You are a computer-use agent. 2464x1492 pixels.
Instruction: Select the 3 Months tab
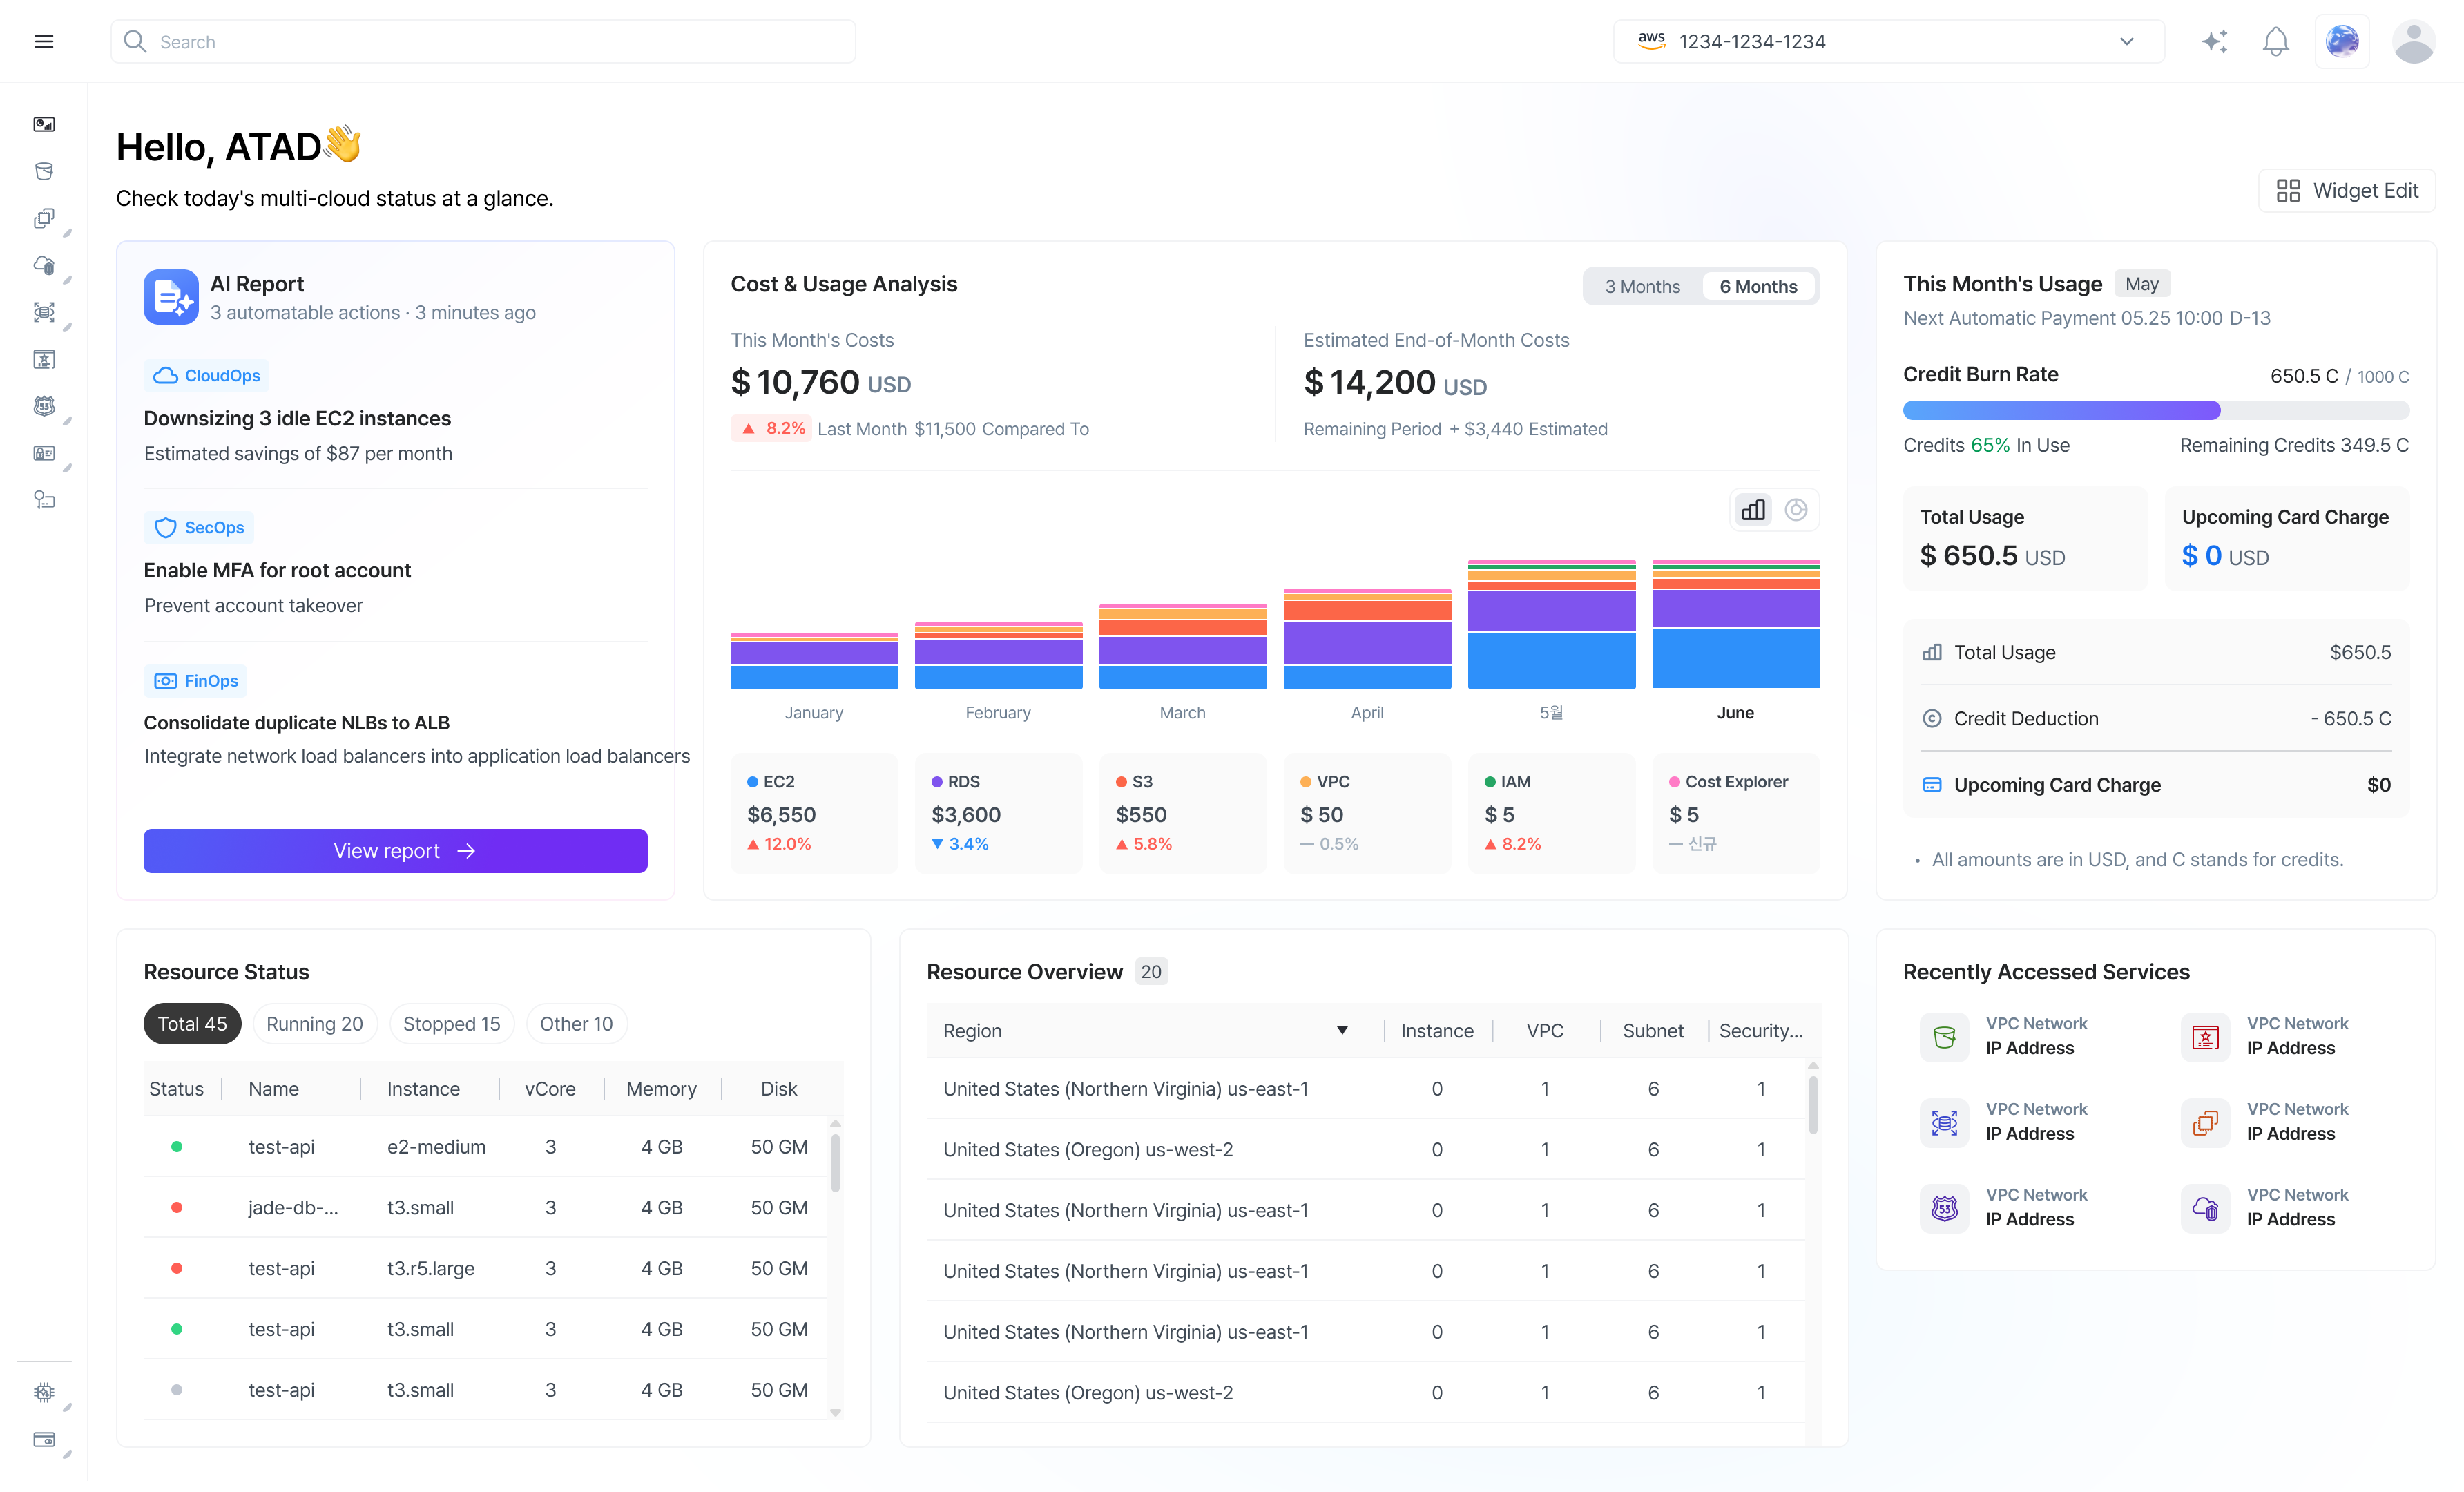tap(1642, 287)
